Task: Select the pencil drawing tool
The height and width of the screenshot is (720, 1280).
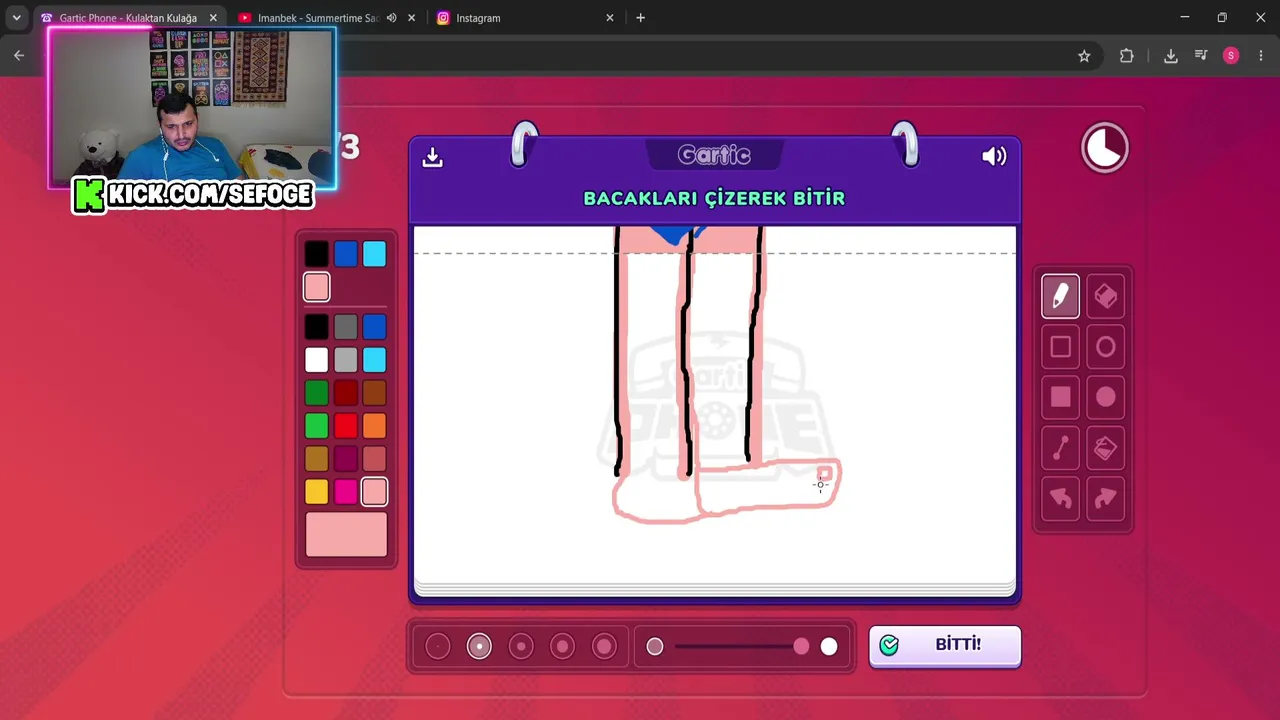Action: pos(1060,296)
